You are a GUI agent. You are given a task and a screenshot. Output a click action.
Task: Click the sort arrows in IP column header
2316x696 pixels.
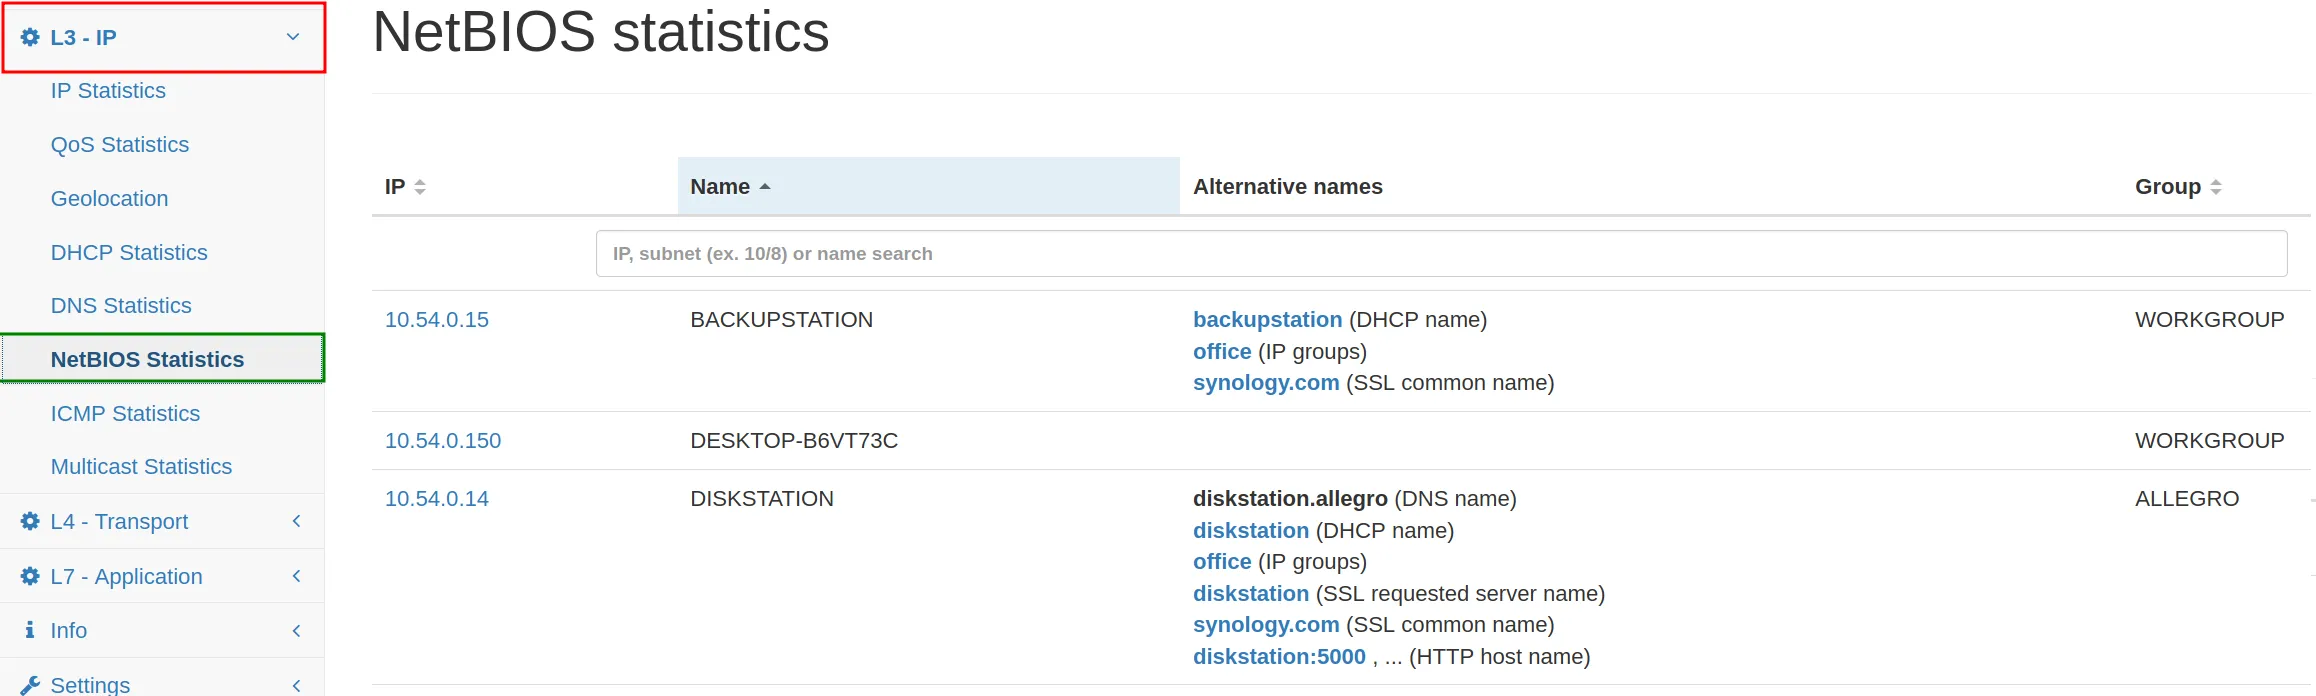pos(420,187)
